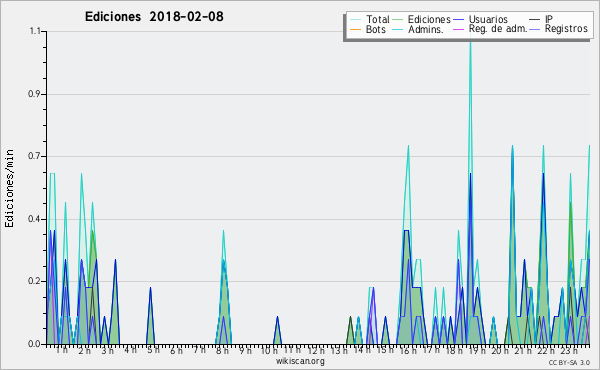Click the 8 h axis label
The width and height of the screenshot is (600, 370).
(x=222, y=350)
